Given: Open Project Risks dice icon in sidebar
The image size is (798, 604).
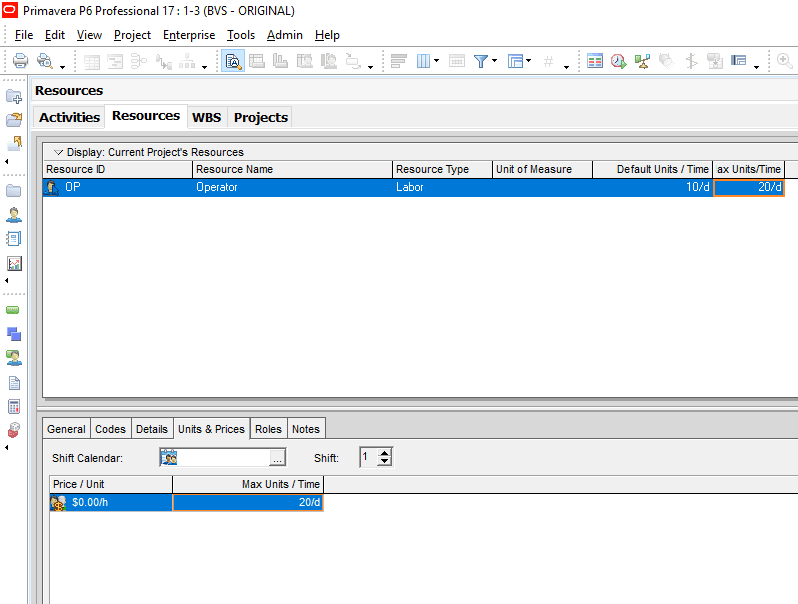Looking at the screenshot, I should (x=14, y=430).
